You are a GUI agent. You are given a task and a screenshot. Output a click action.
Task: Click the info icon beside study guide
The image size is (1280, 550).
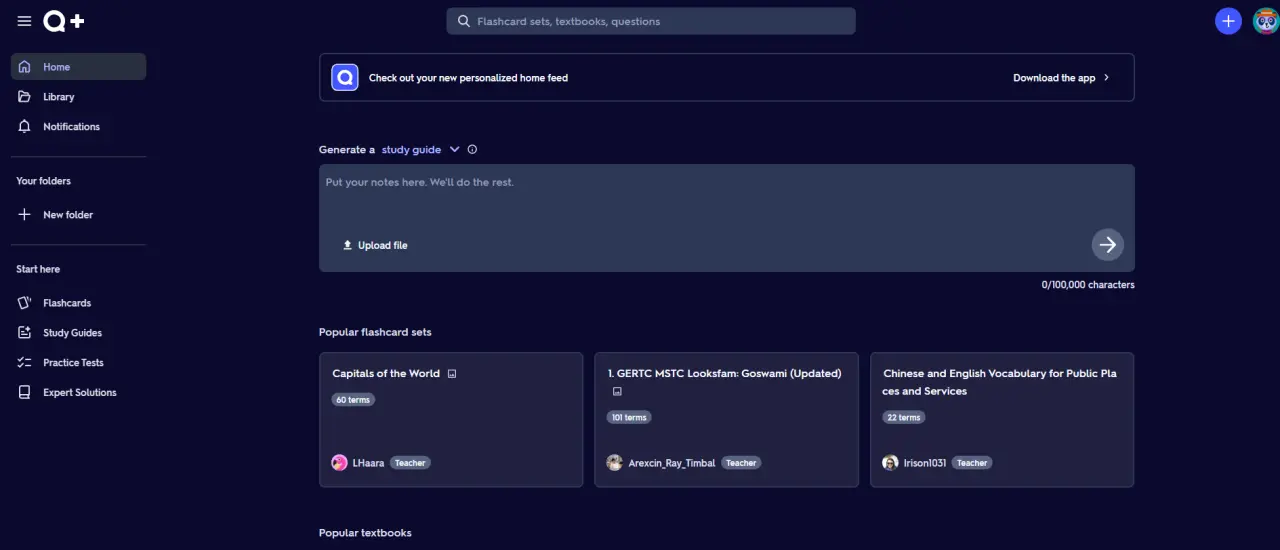(472, 150)
